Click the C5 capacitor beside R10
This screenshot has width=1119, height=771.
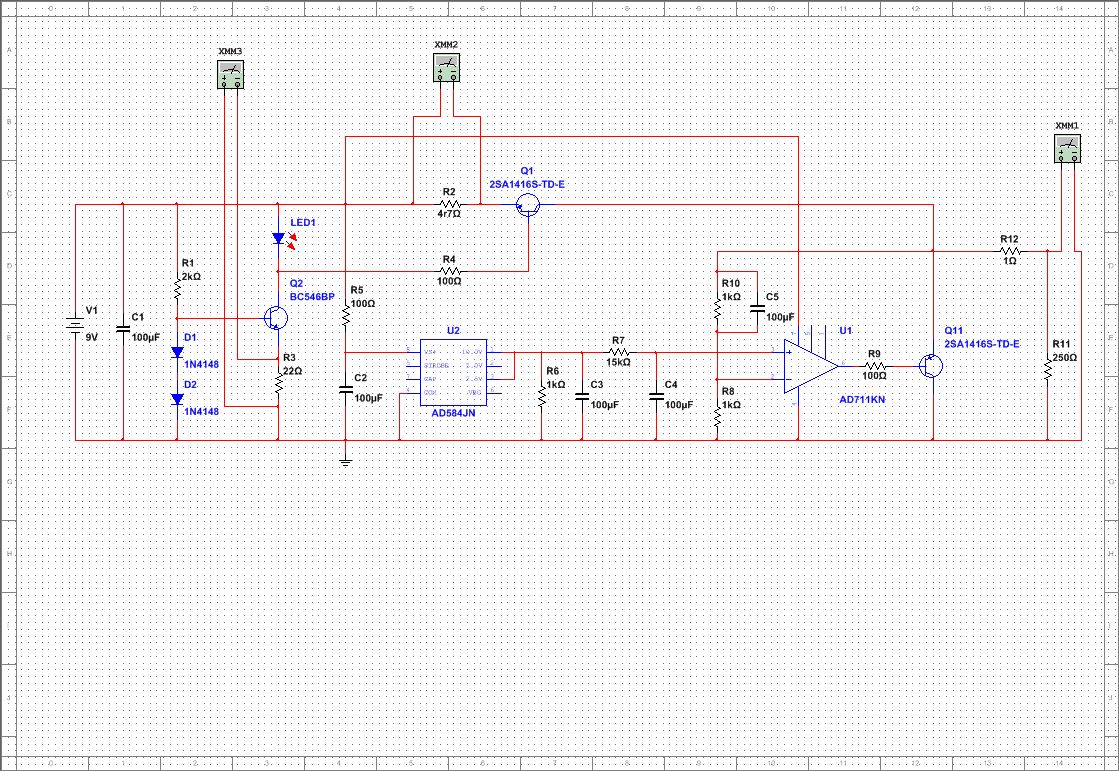click(x=757, y=303)
